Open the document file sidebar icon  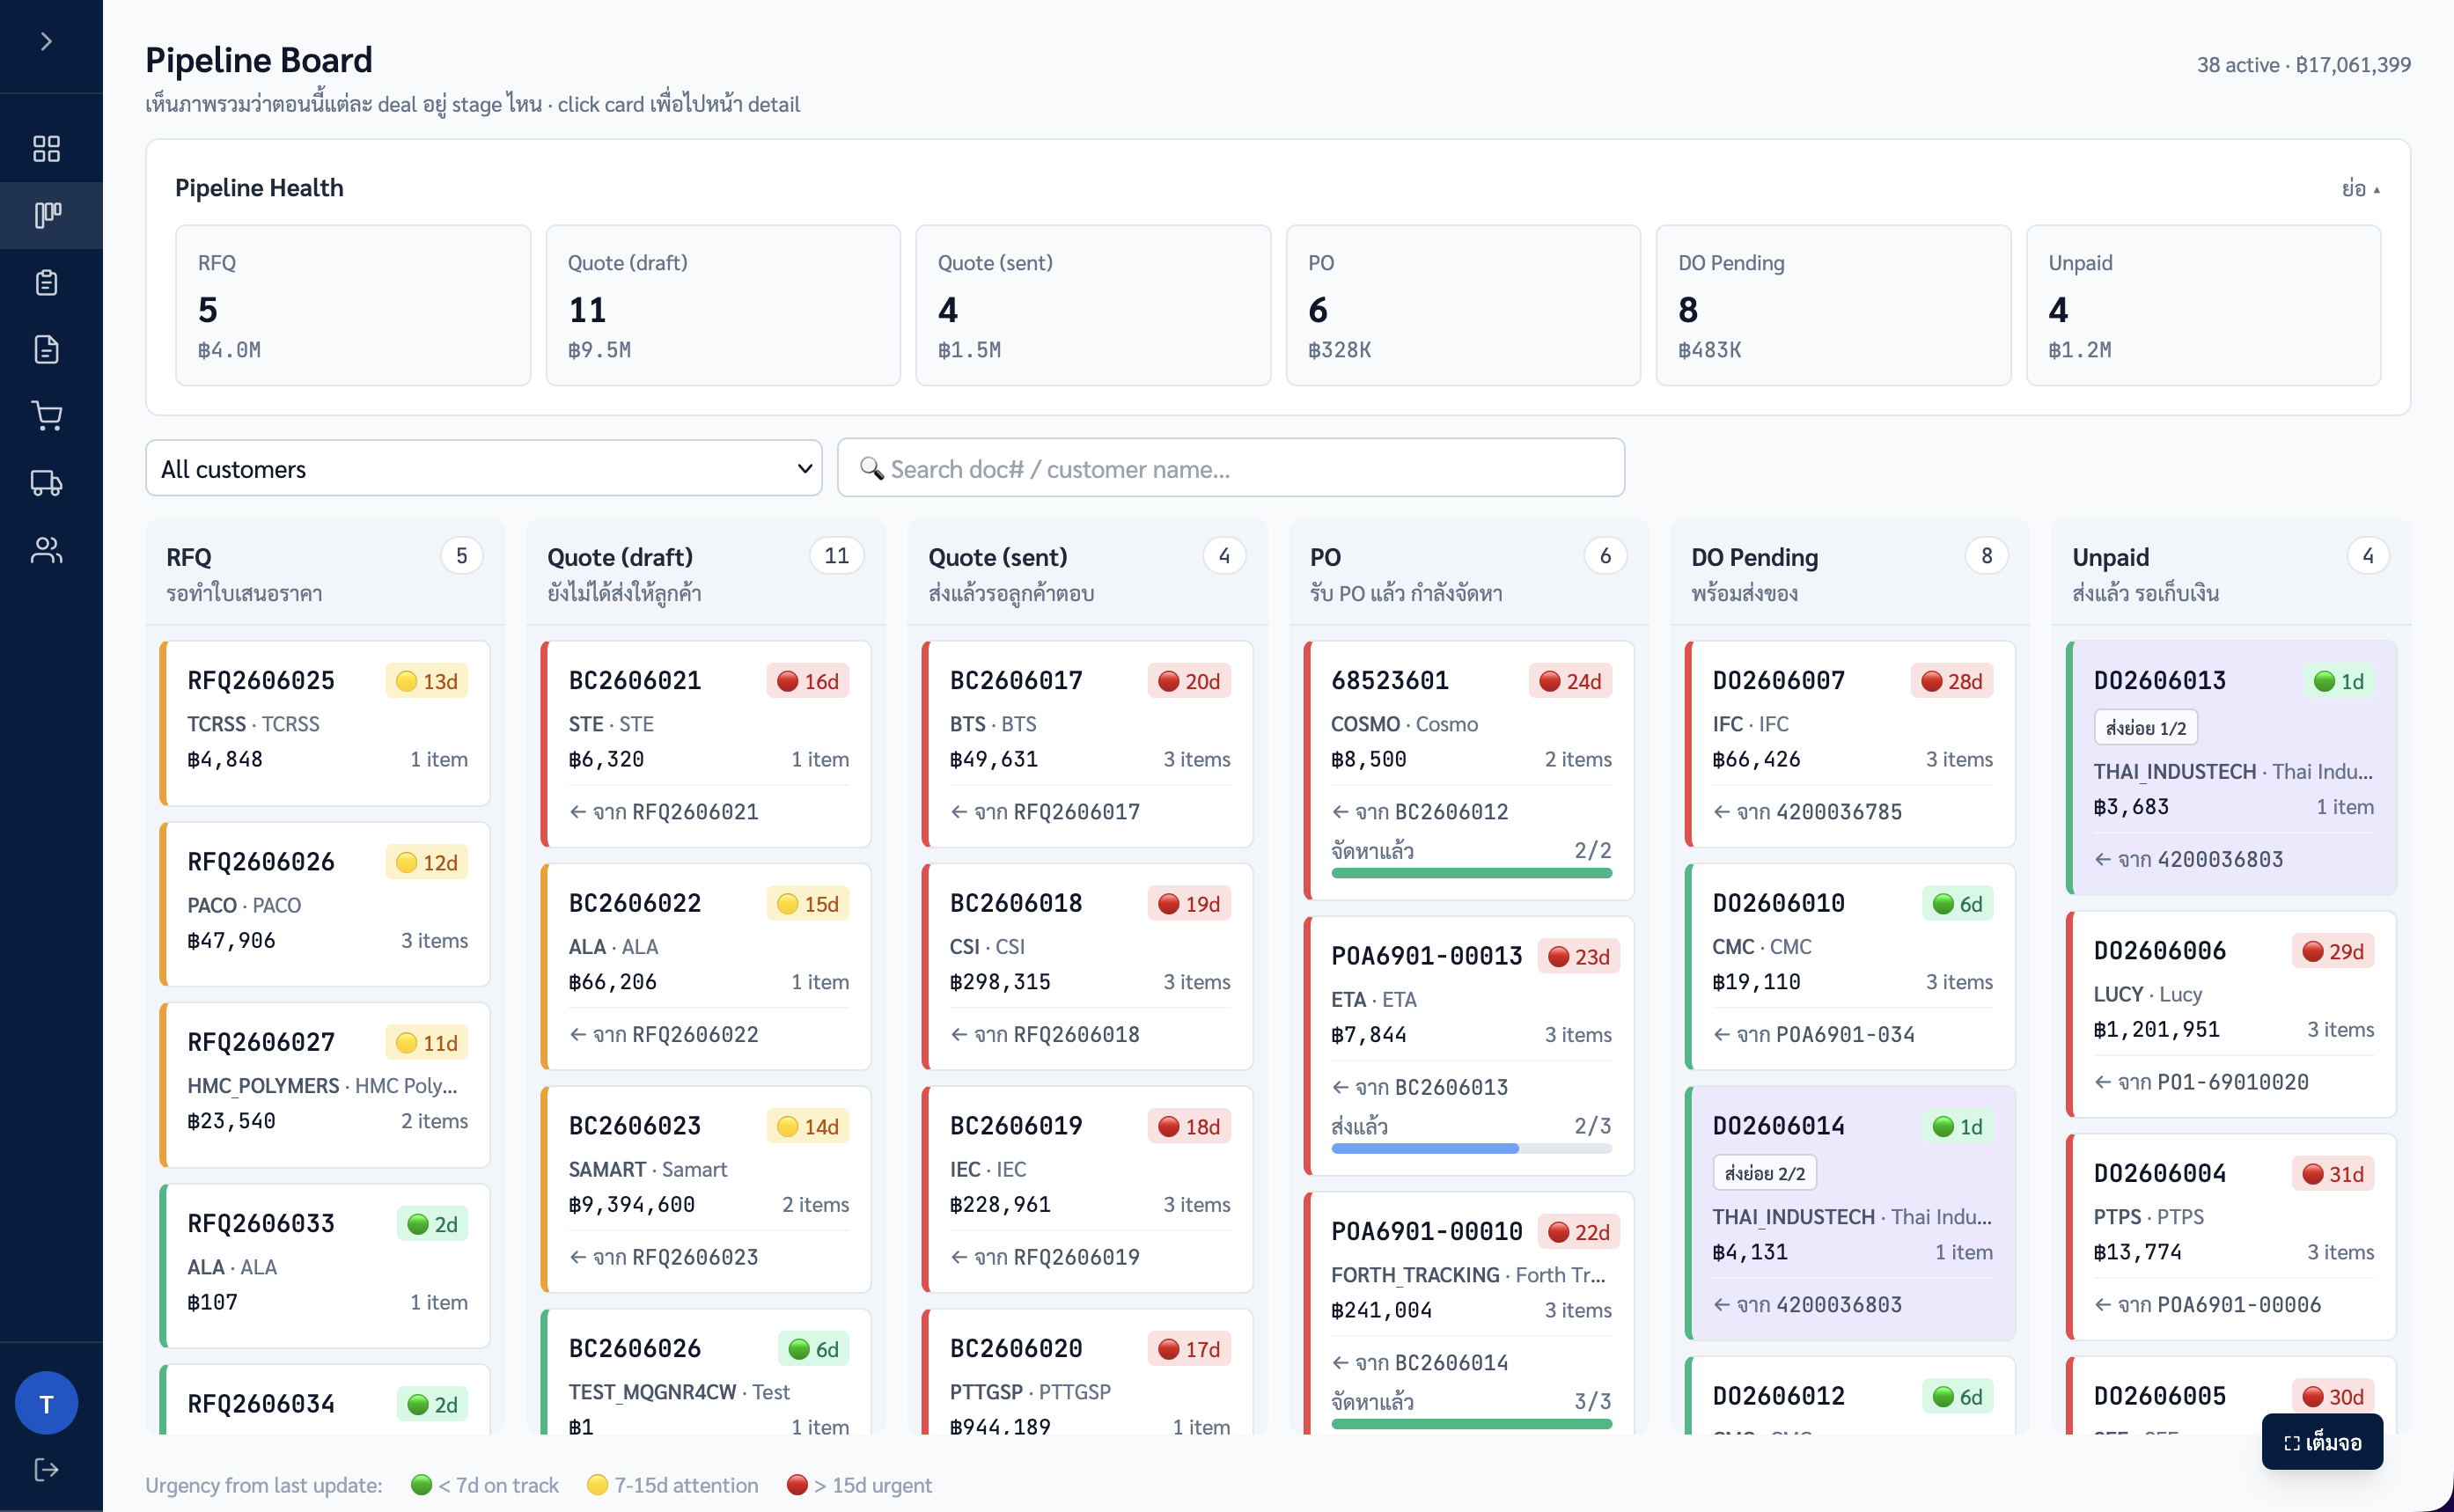(46, 349)
